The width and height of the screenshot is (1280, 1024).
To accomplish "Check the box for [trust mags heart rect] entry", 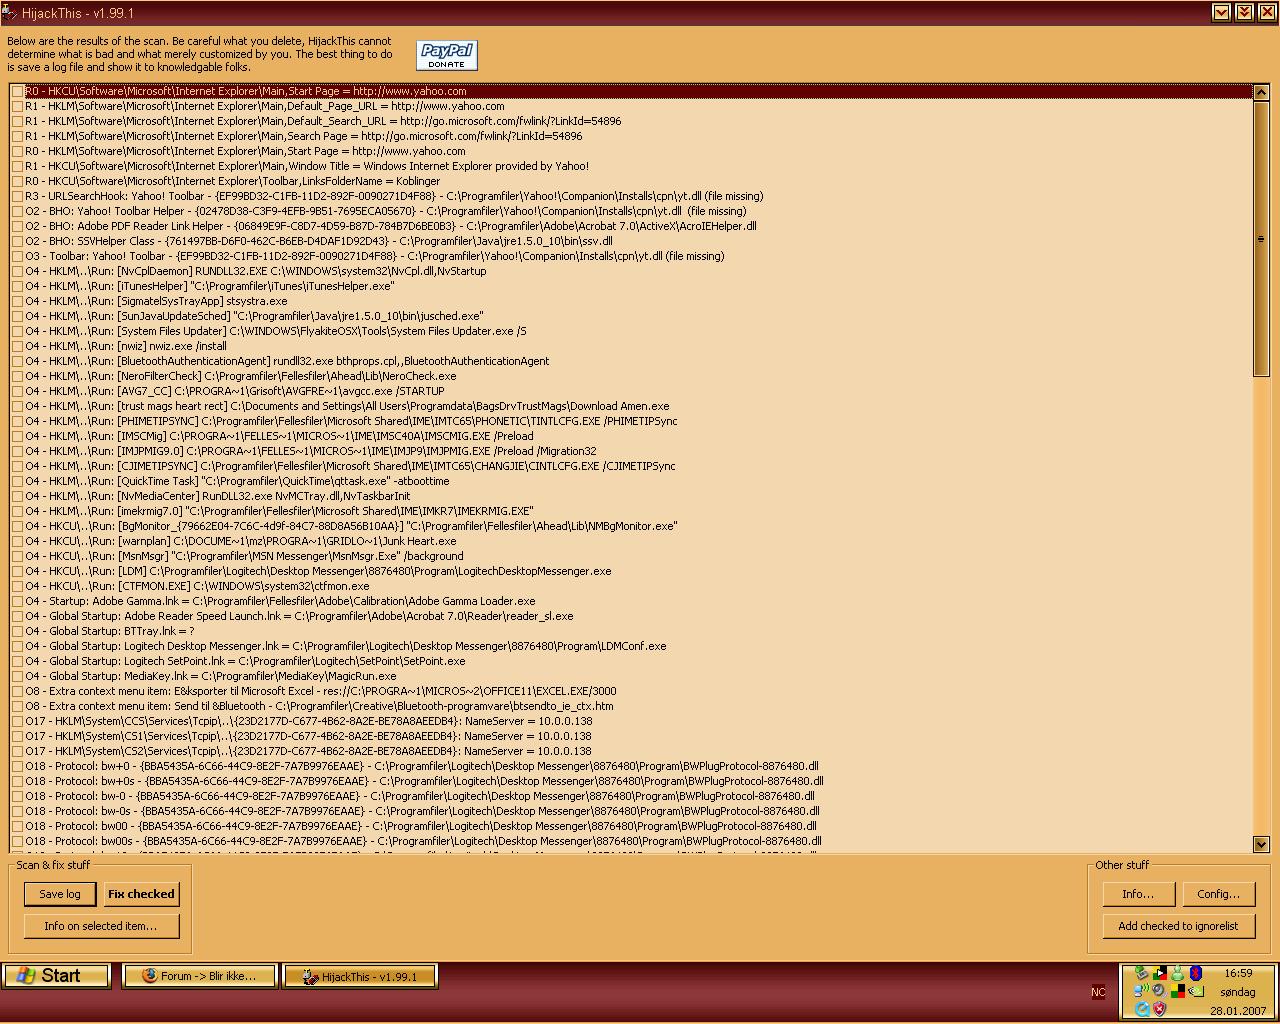I will pyautogui.click(x=17, y=406).
